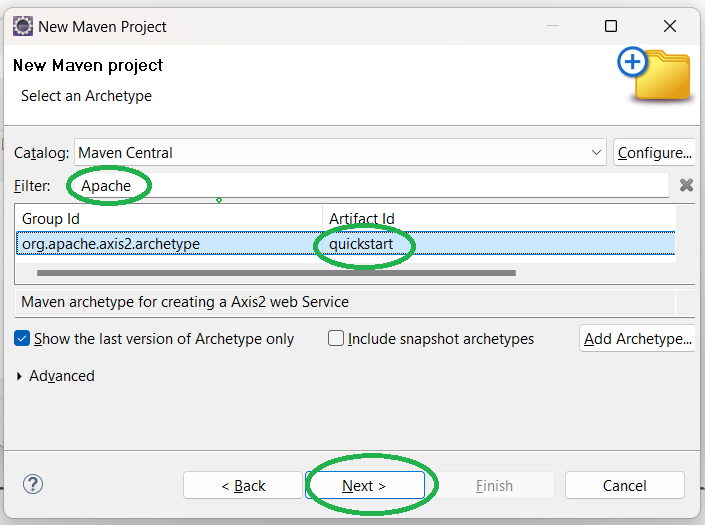Click the Configure... button
This screenshot has width=705, height=525.
click(x=654, y=153)
